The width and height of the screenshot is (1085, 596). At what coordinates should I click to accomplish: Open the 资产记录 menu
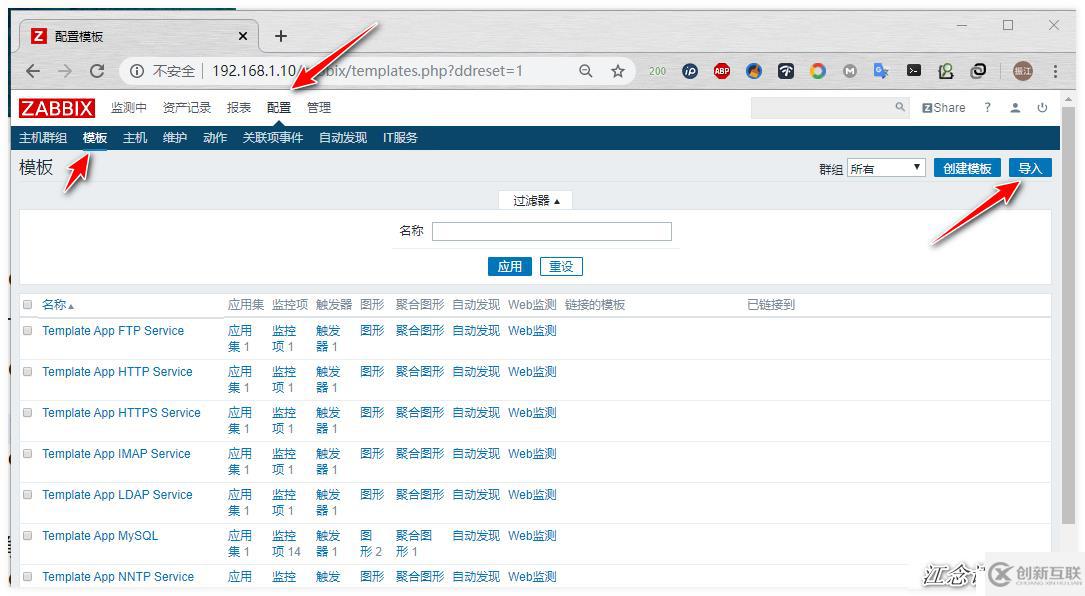point(186,108)
